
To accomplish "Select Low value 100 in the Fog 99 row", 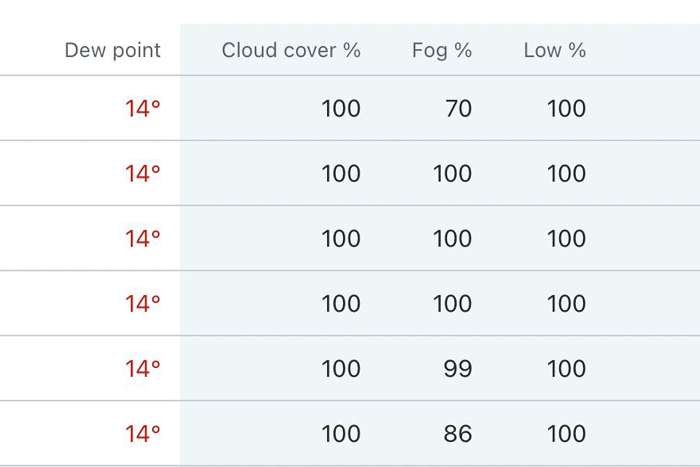I will [566, 369].
